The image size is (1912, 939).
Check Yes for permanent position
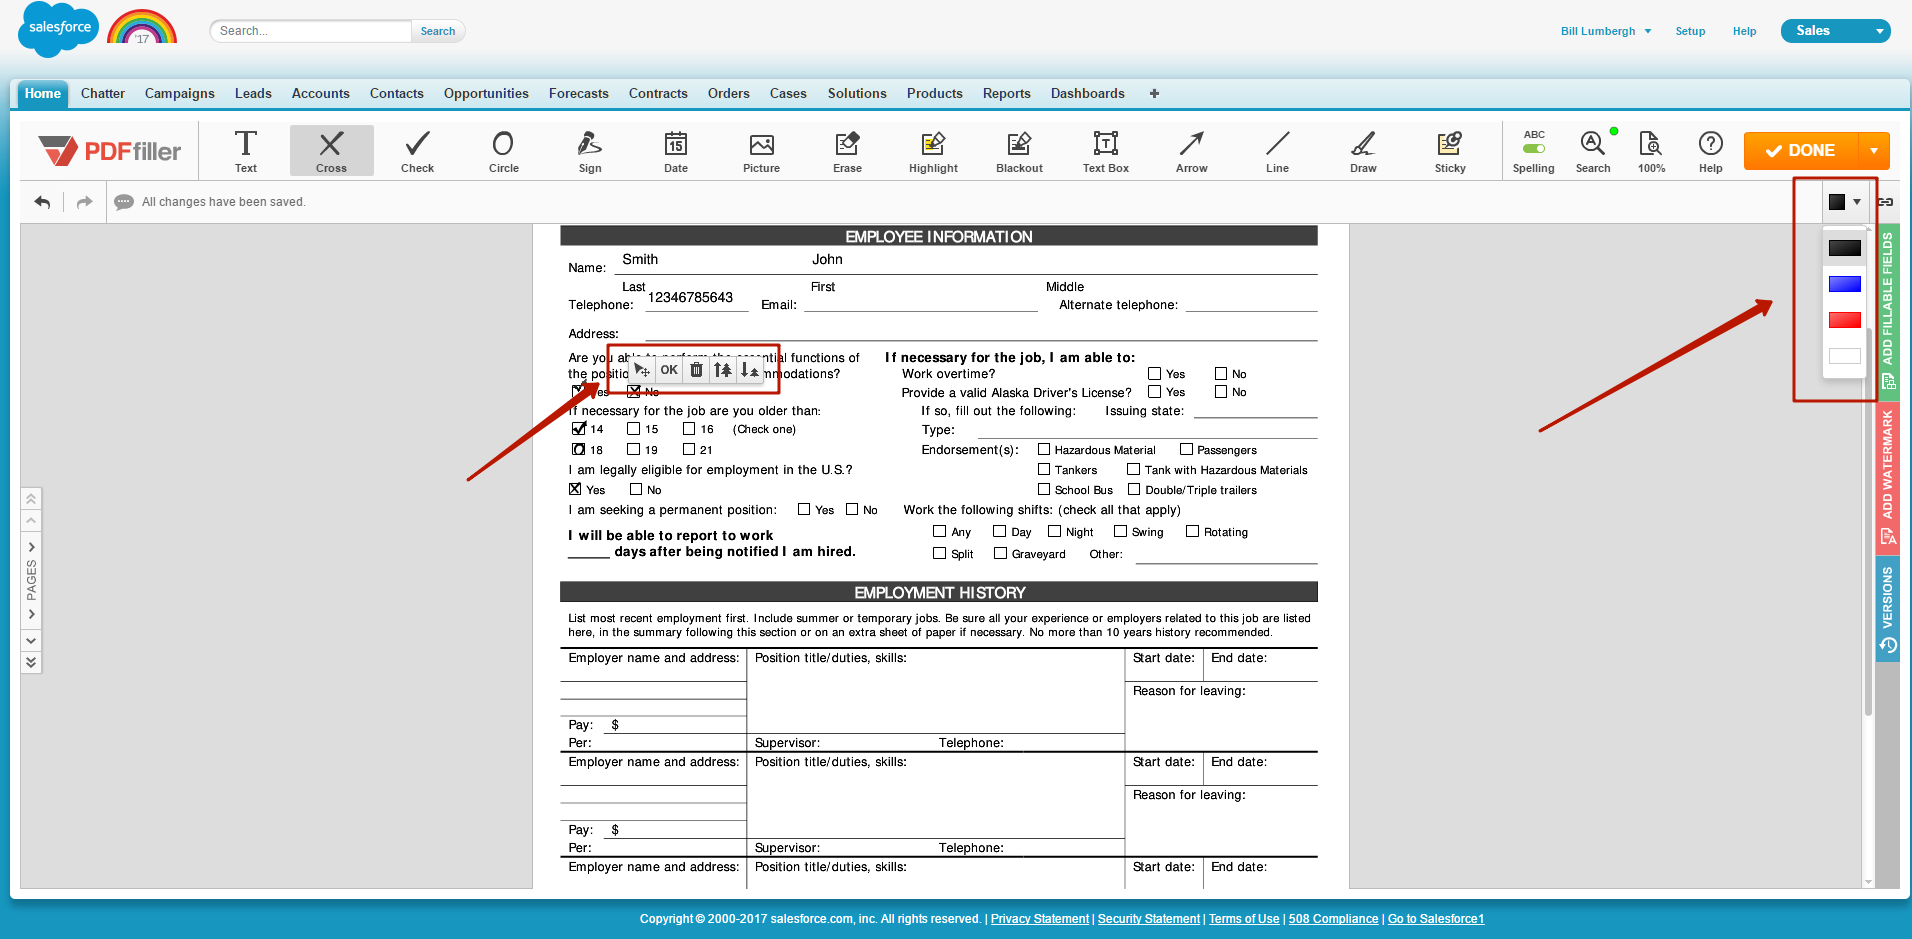(804, 509)
